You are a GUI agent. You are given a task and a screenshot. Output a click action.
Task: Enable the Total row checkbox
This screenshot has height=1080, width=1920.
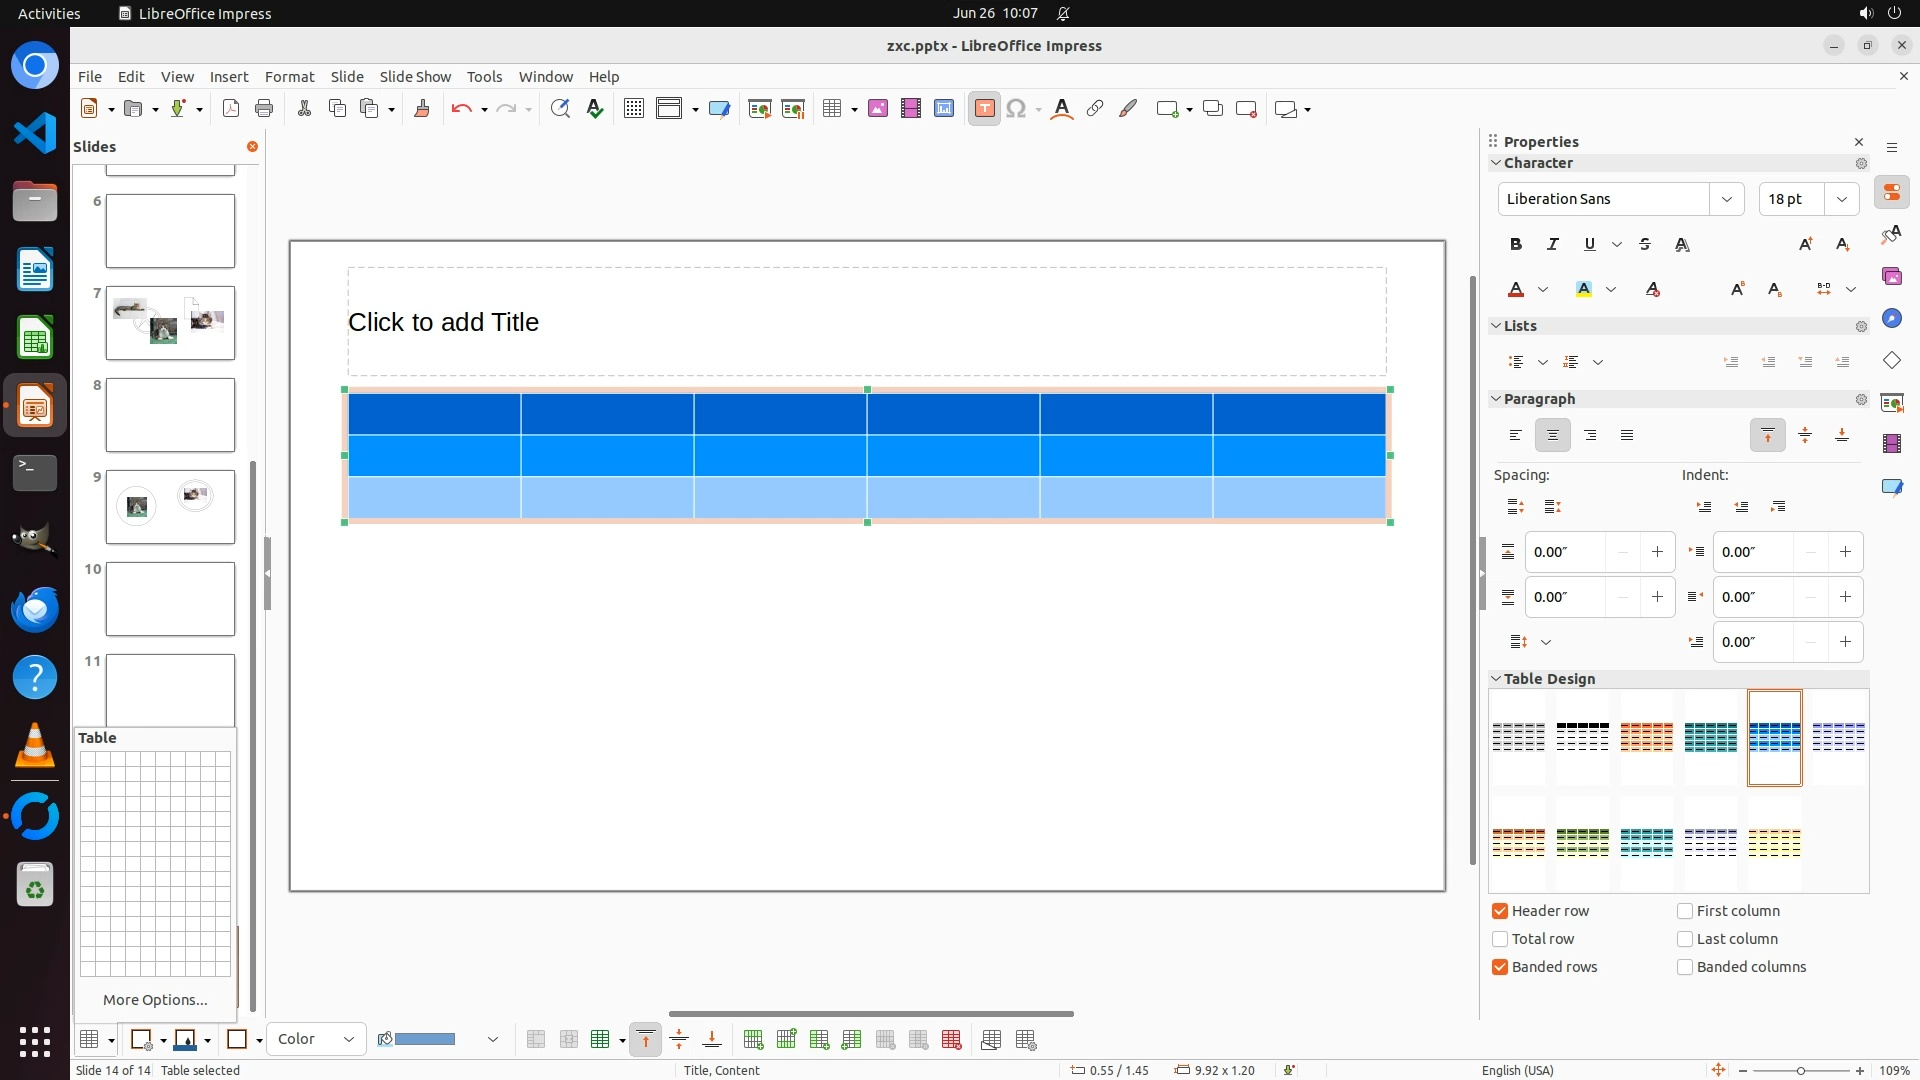tap(1500, 939)
